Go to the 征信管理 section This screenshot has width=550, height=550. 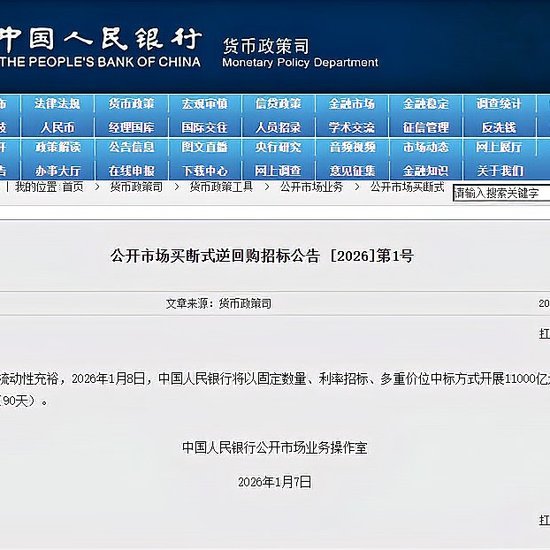click(x=426, y=128)
